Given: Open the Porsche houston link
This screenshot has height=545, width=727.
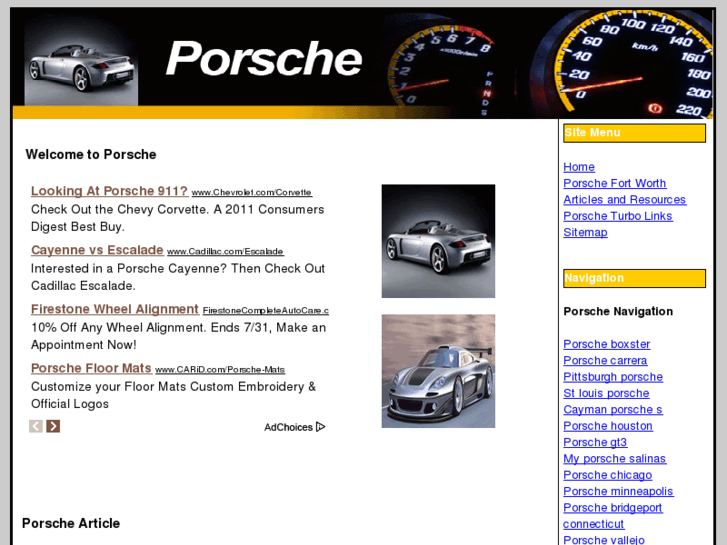Looking at the screenshot, I should pos(608,426).
